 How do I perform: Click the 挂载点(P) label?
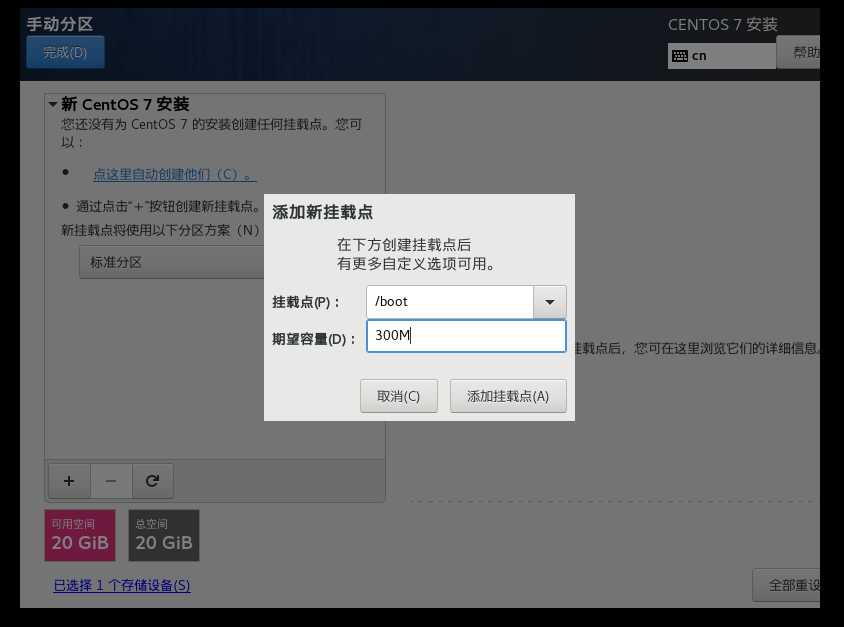(305, 302)
